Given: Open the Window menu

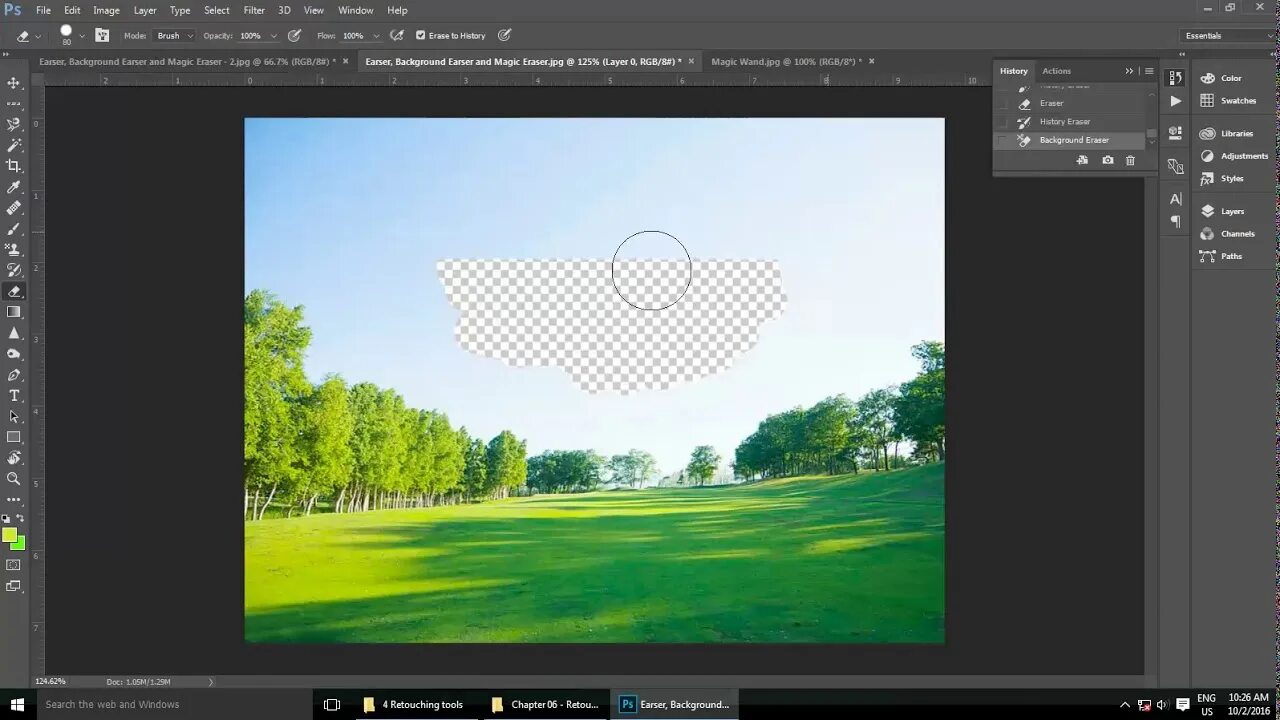Looking at the screenshot, I should (356, 10).
